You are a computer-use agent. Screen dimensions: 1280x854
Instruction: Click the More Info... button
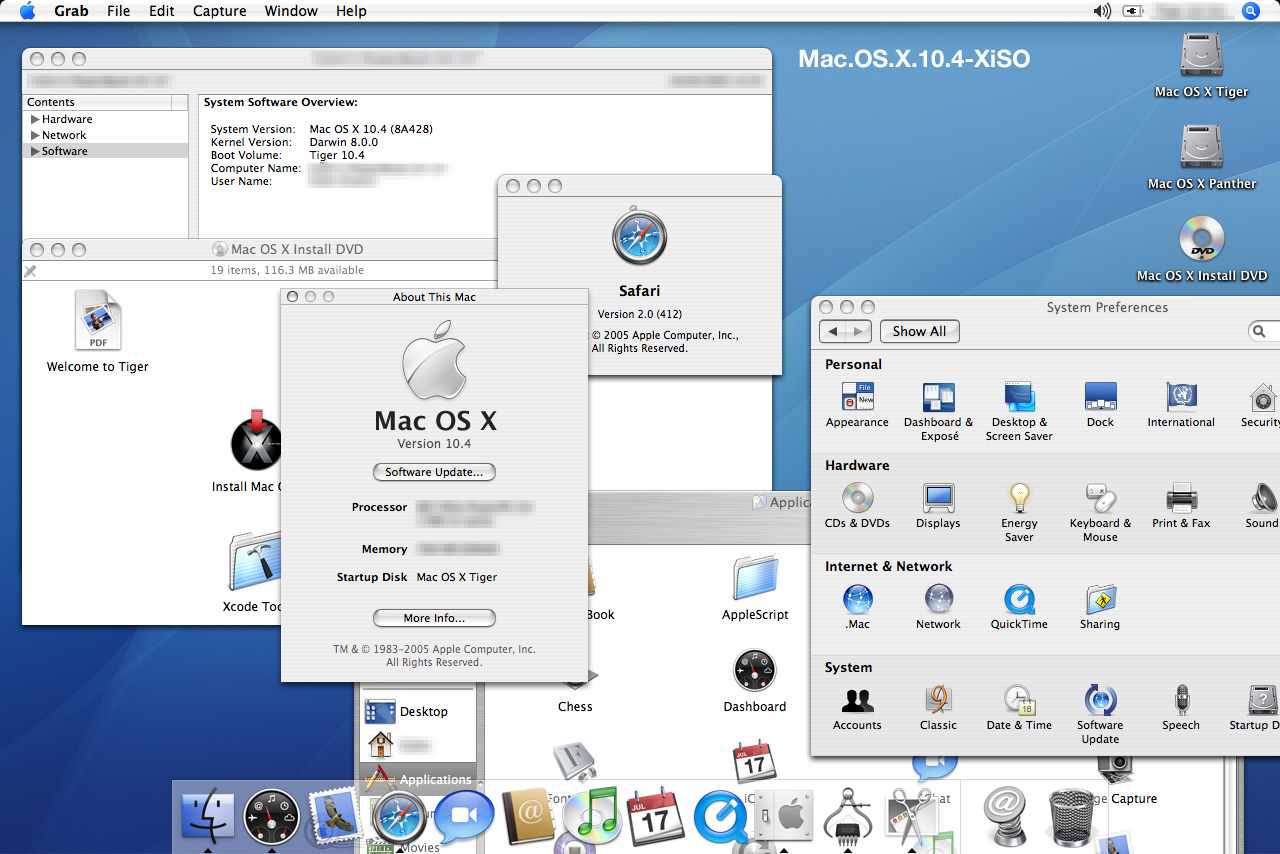click(434, 618)
